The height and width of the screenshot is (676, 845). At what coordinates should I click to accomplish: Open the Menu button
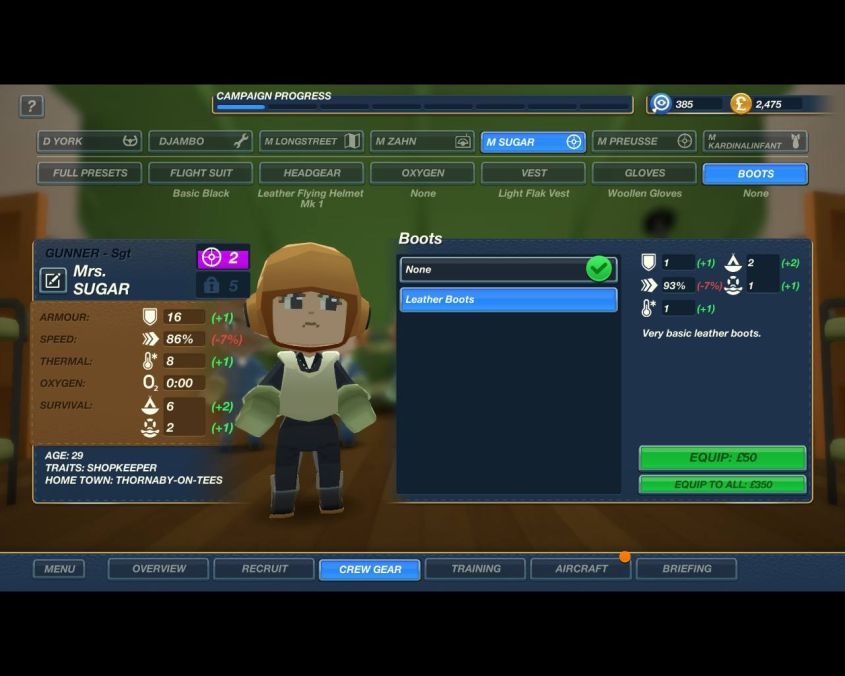click(59, 569)
